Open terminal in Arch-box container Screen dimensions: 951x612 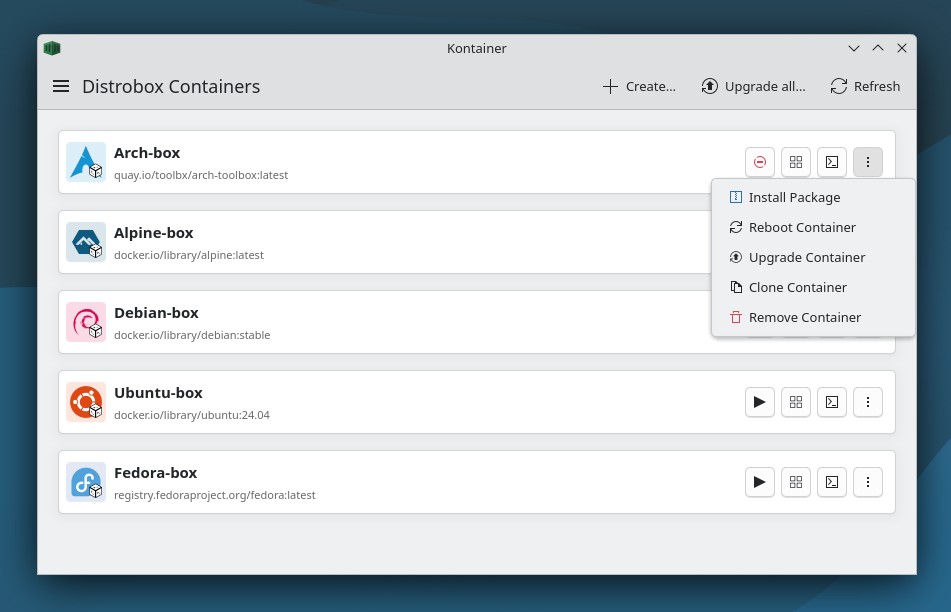(832, 162)
